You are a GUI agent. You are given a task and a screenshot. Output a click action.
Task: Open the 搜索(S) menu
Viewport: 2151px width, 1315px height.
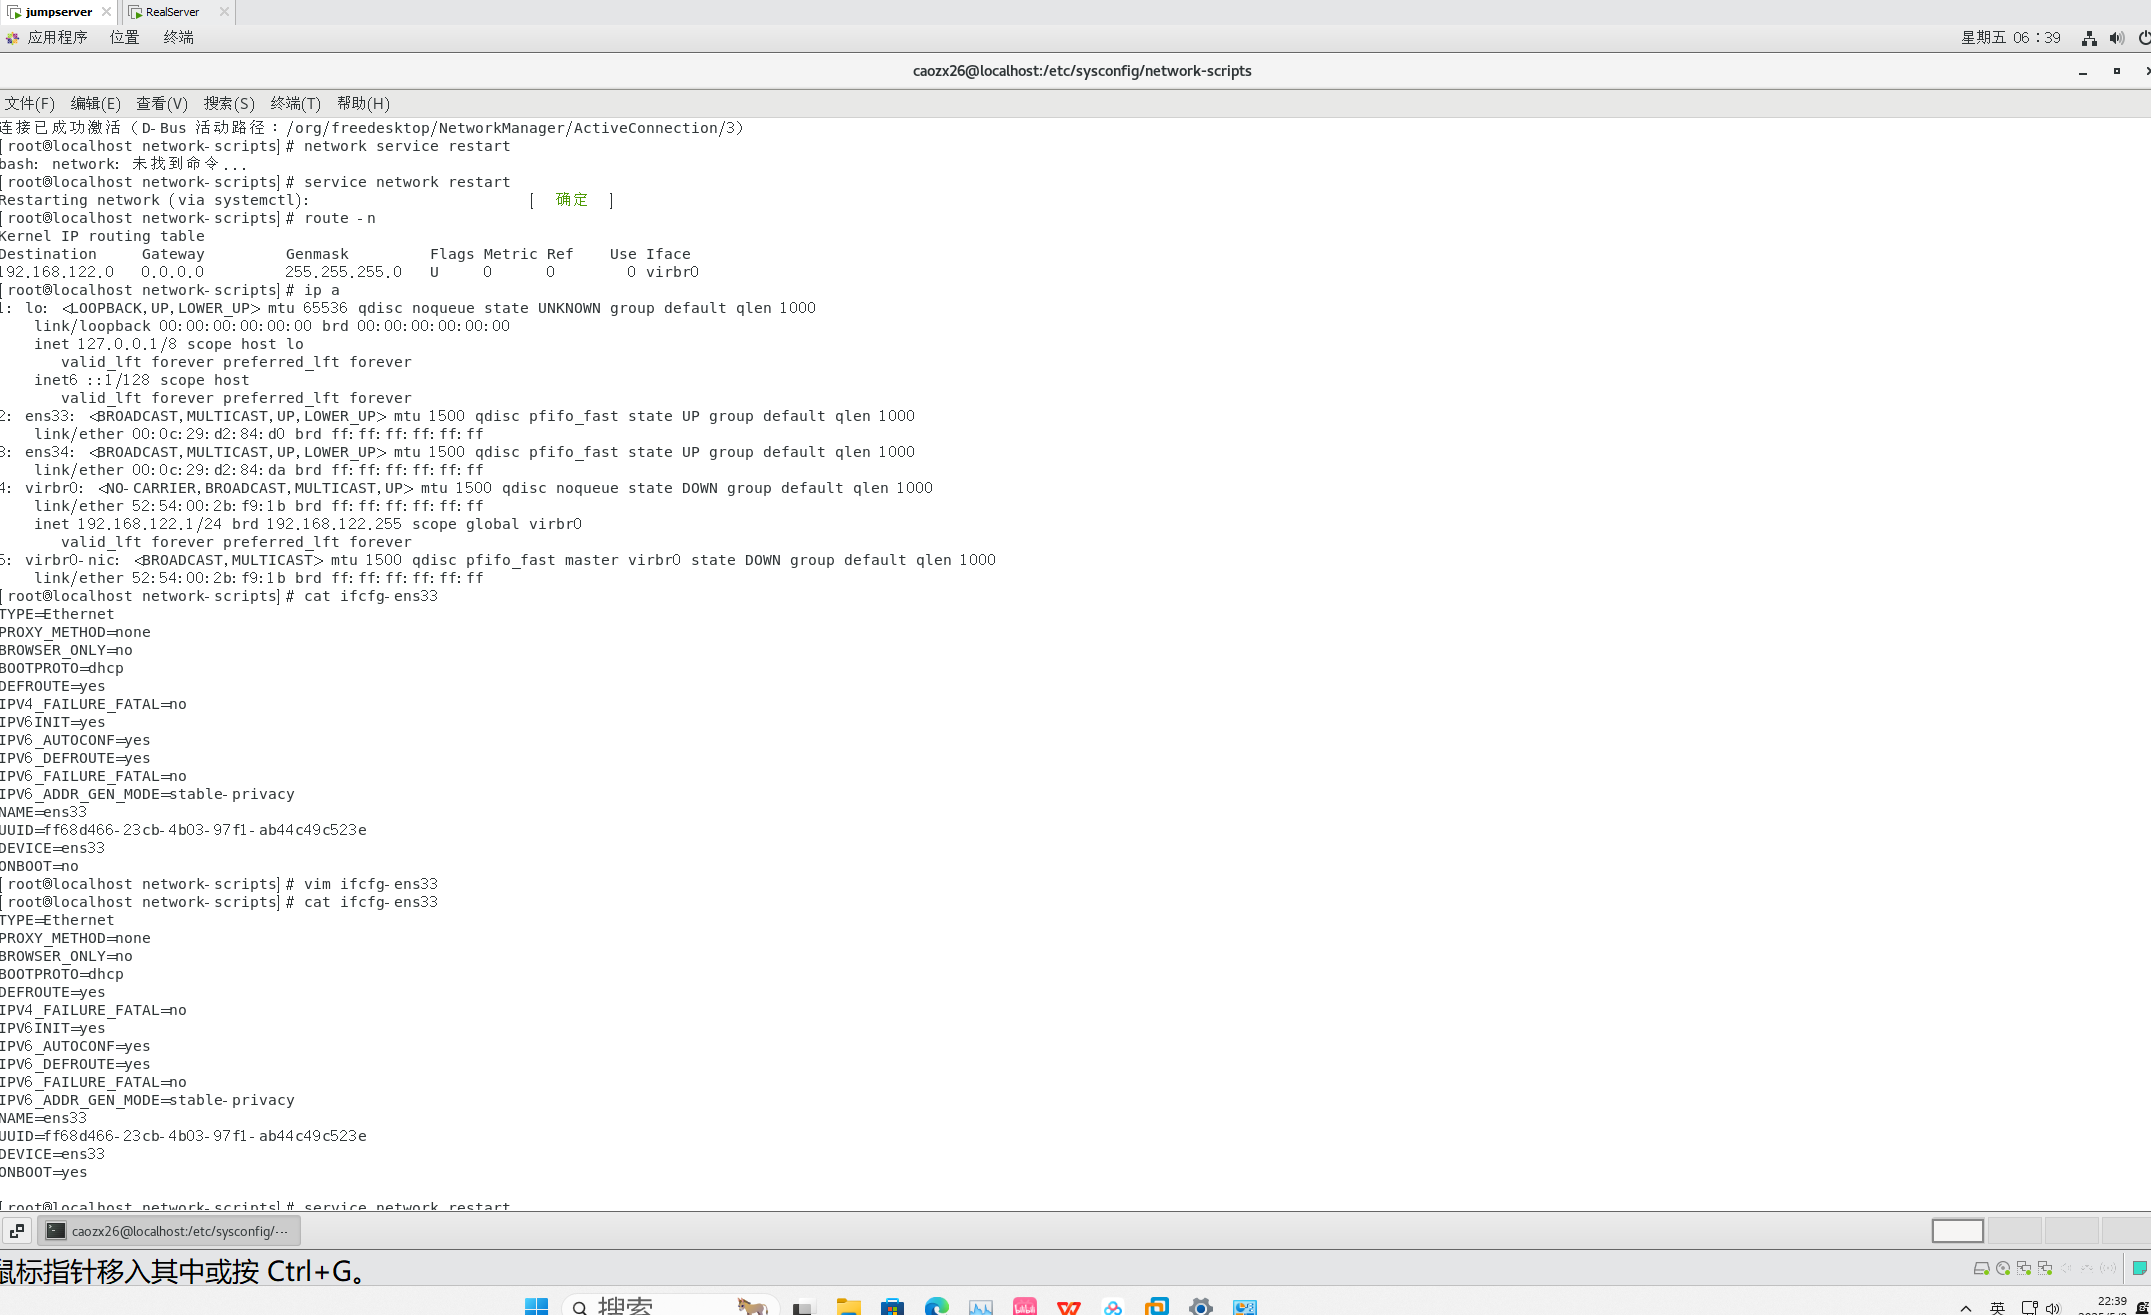pos(229,103)
